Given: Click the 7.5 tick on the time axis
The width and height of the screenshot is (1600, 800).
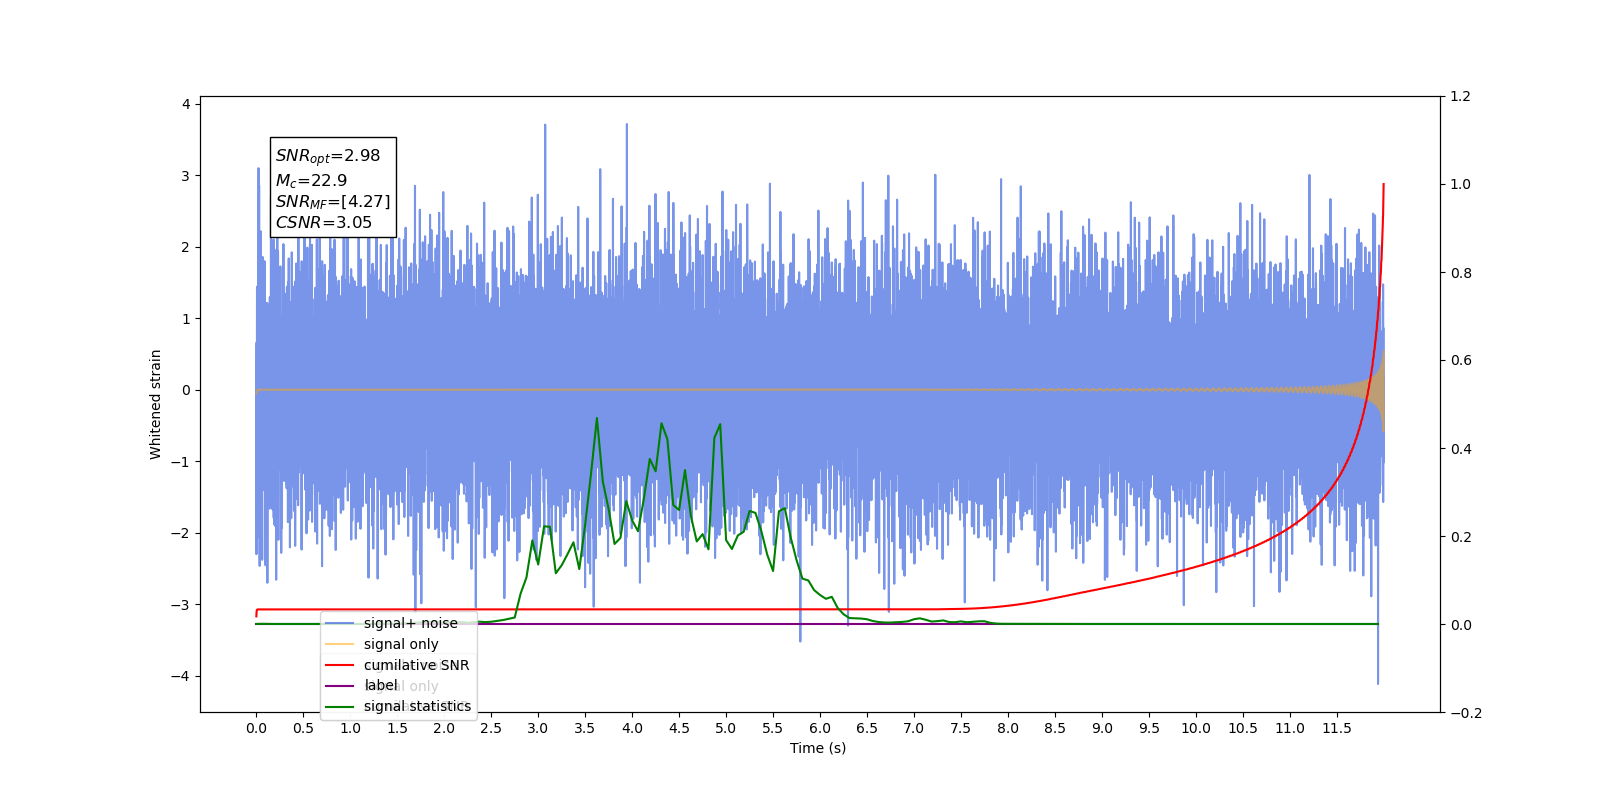Looking at the screenshot, I should coord(961,728).
